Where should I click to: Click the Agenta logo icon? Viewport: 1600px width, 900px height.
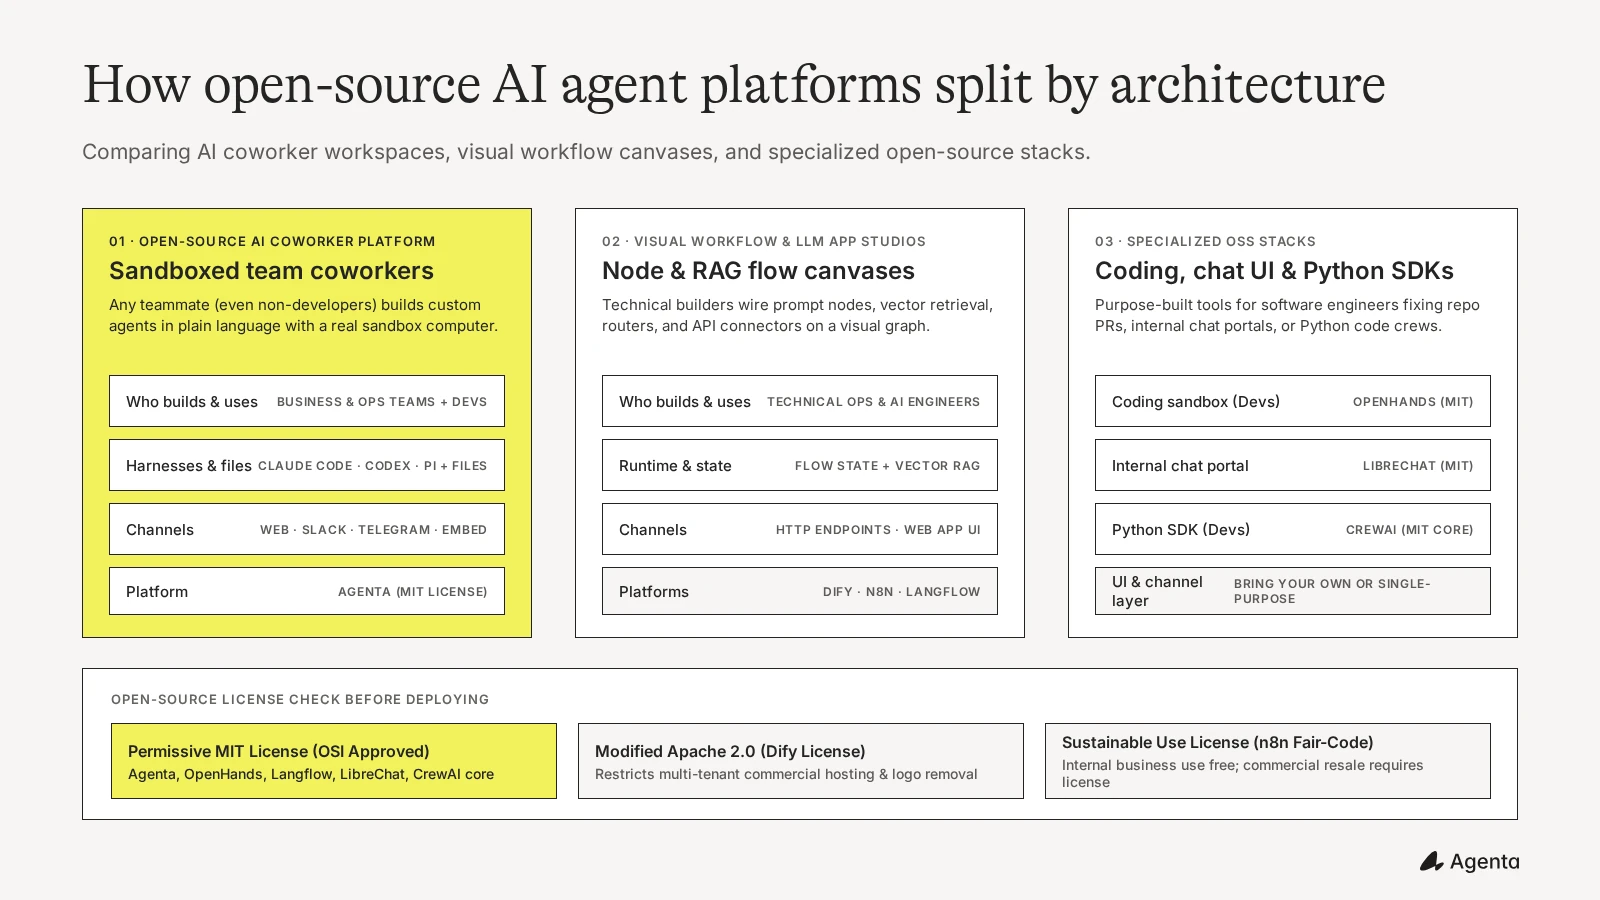[1431, 861]
